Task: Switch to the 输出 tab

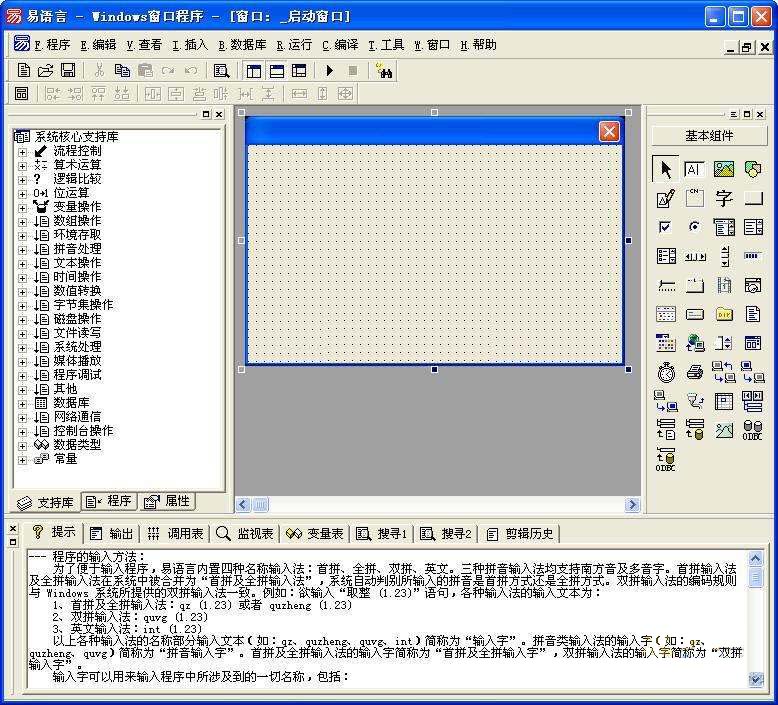Action: point(111,533)
